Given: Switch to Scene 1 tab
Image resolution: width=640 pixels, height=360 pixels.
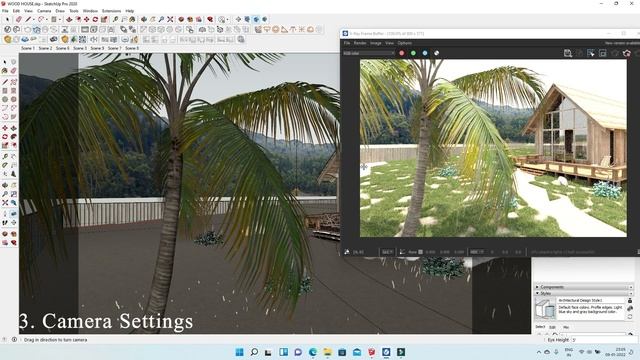Looking at the screenshot, I should pos(28,48).
